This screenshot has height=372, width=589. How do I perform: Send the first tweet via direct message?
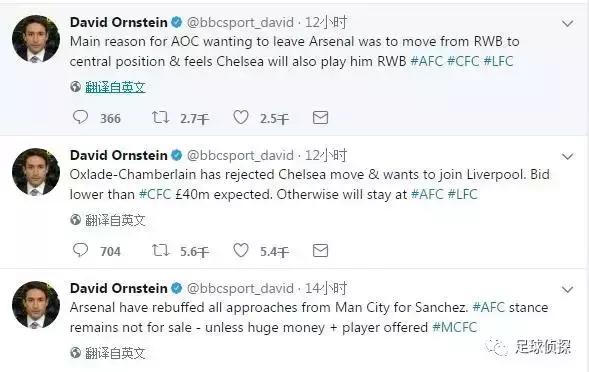320,118
